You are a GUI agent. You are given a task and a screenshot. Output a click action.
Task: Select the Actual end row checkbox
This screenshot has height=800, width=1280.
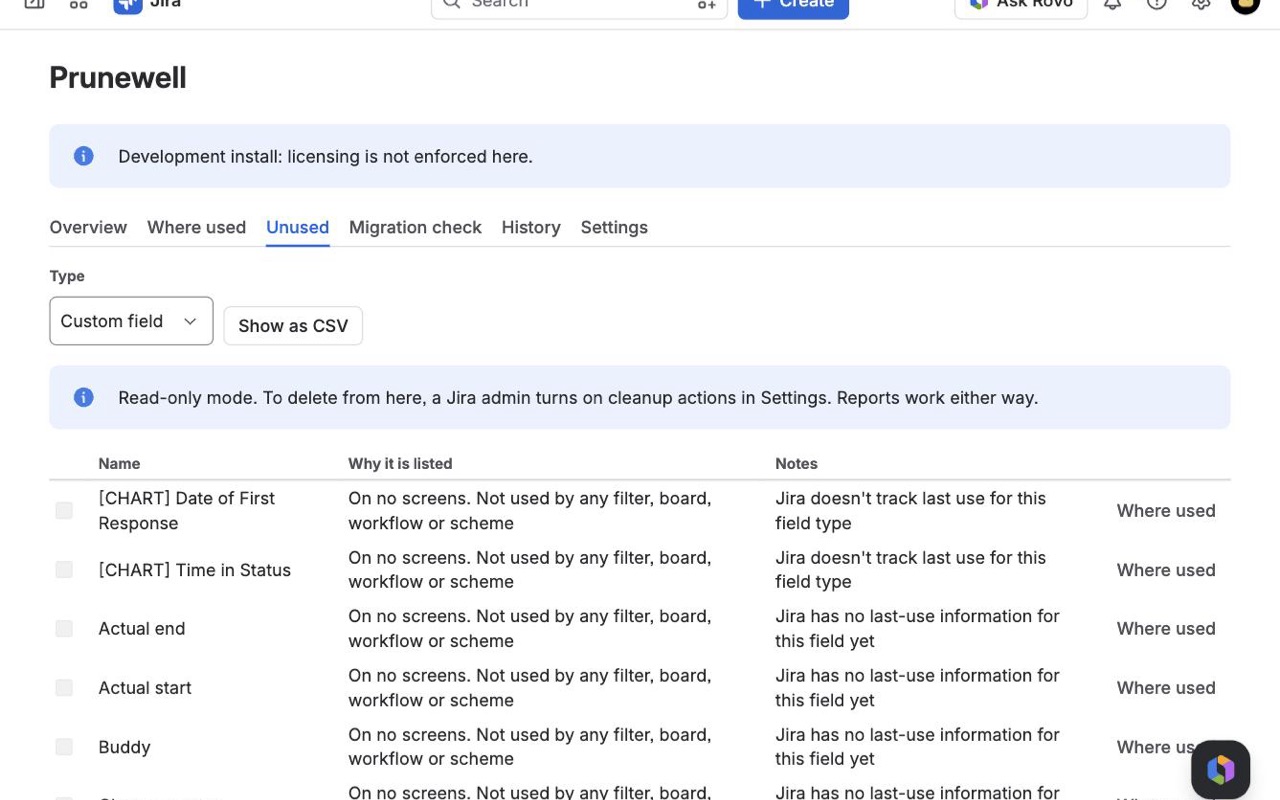pyautogui.click(x=64, y=629)
